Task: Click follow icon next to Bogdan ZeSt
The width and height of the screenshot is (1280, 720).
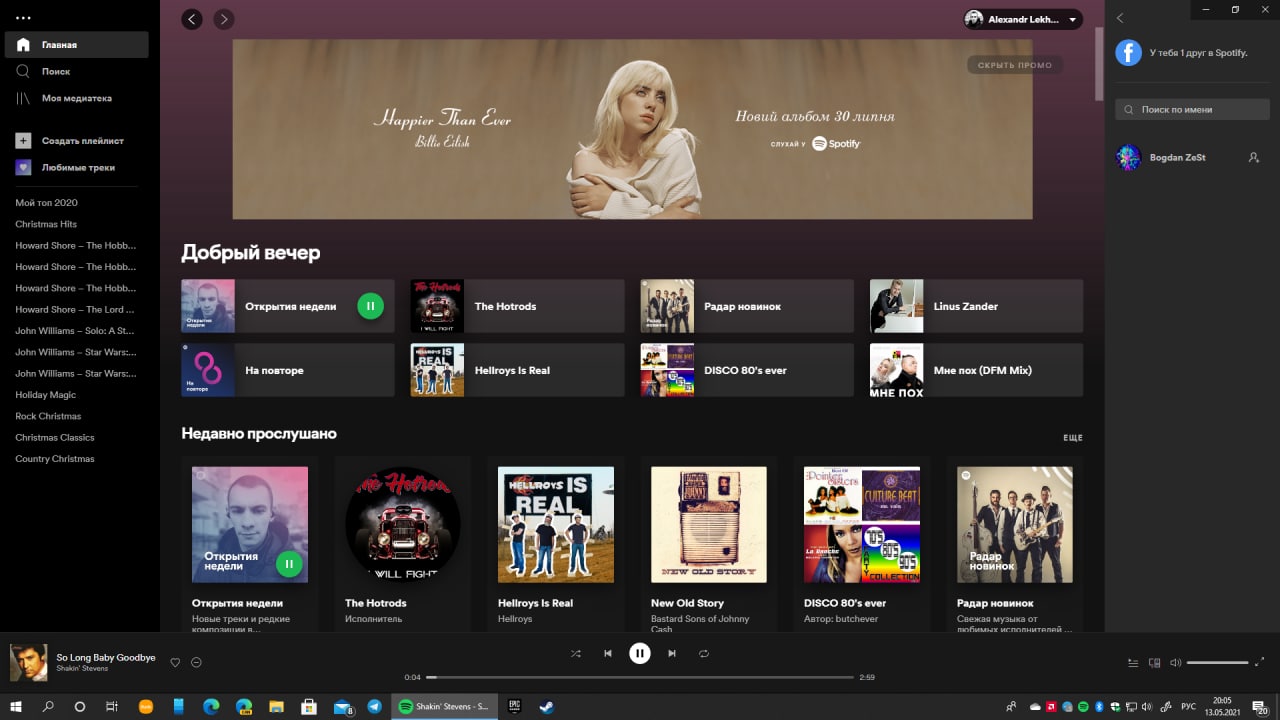Action: pos(1254,158)
